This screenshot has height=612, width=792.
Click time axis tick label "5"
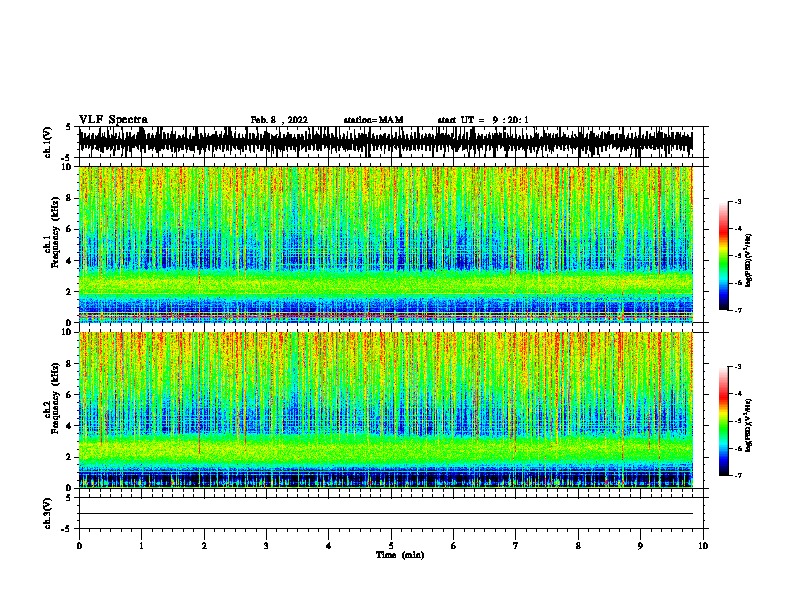391,546
